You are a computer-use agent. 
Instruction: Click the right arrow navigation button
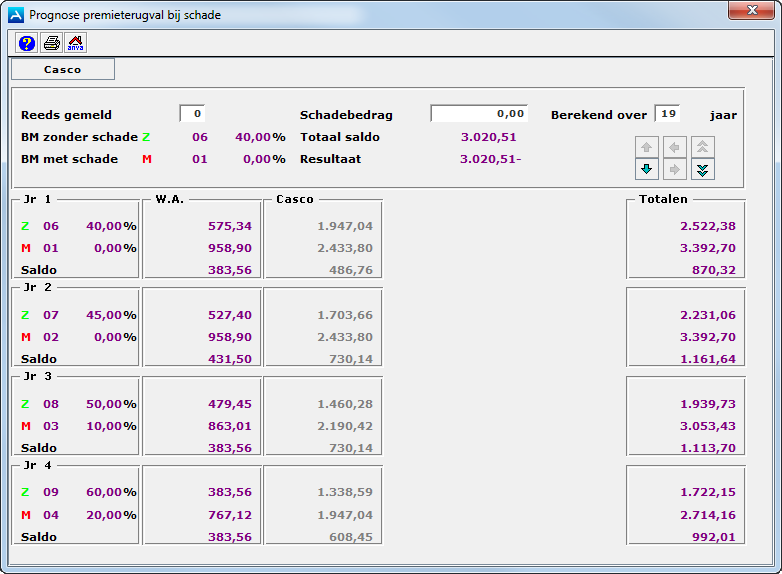[x=676, y=169]
